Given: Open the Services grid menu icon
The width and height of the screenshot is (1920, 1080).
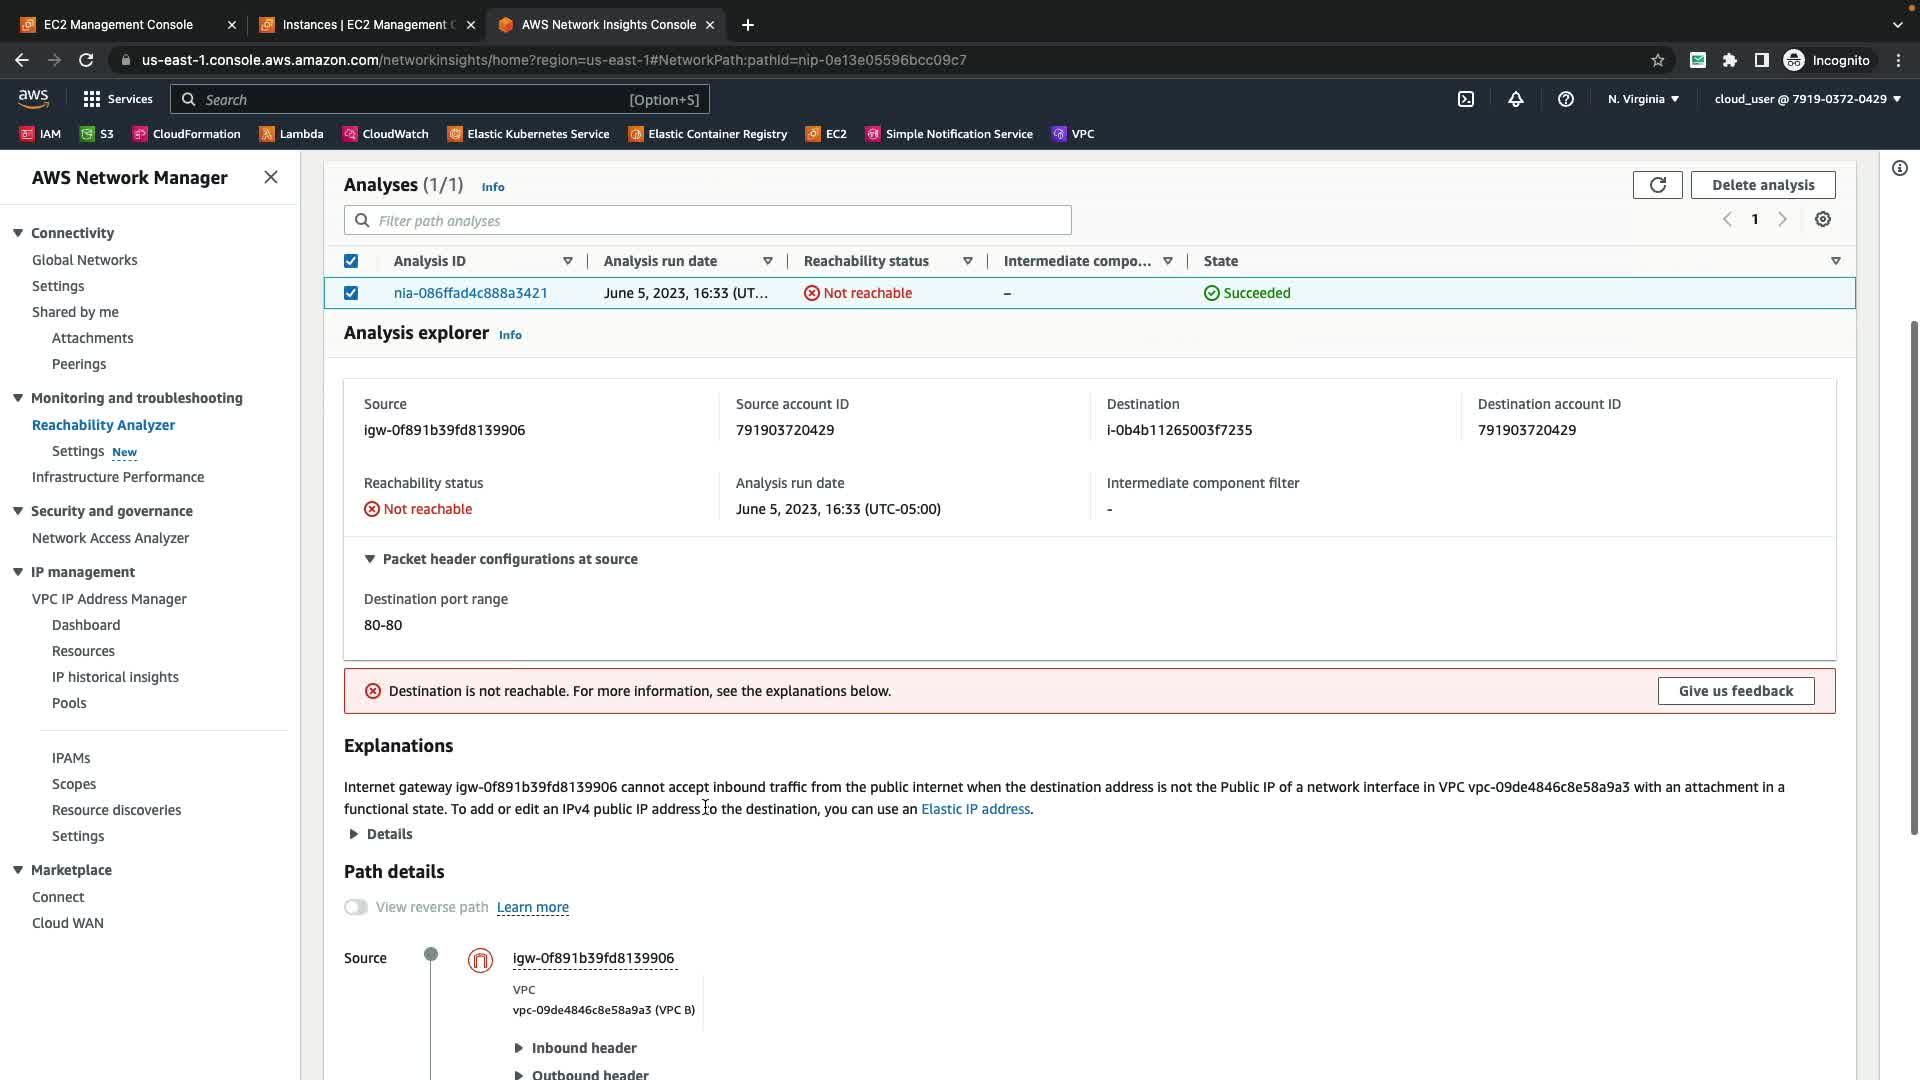Looking at the screenshot, I should coord(92,99).
